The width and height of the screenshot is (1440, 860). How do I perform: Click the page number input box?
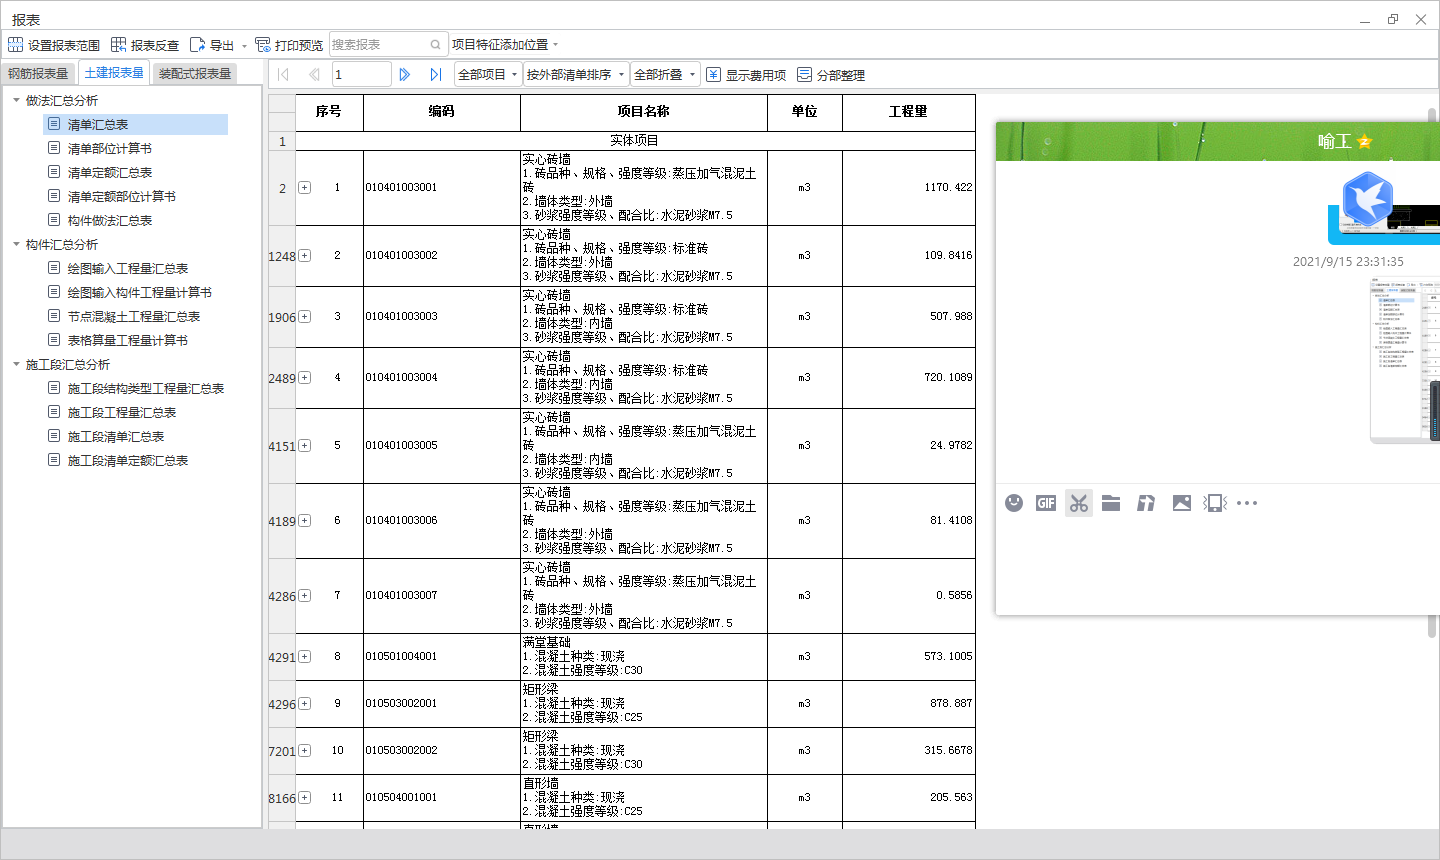point(361,74)
